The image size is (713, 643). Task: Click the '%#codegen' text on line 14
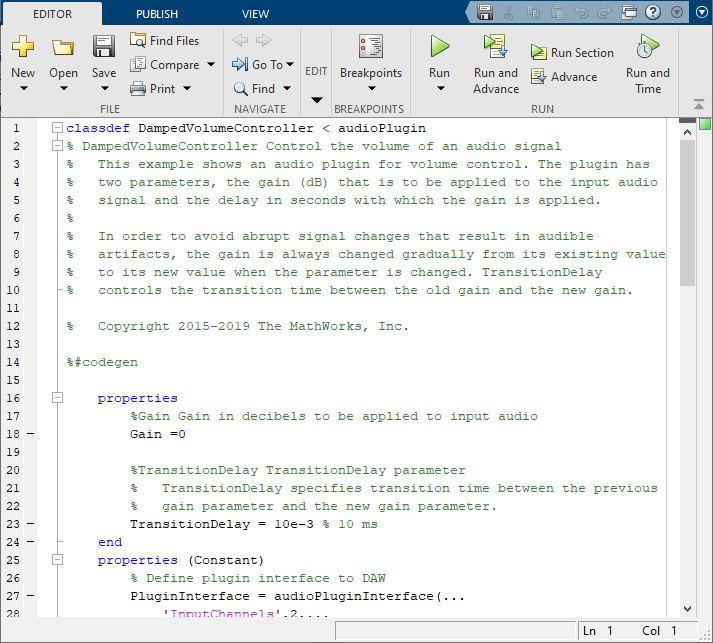coord(102,362)
